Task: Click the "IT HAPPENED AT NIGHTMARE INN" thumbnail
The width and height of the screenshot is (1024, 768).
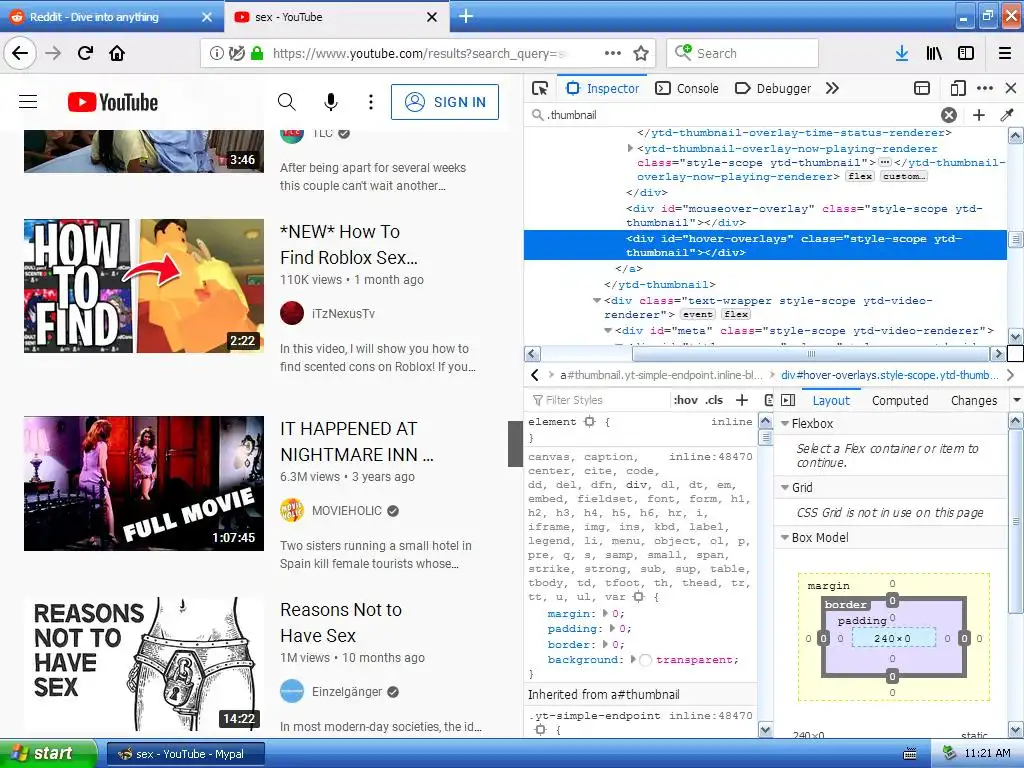Action: (144, 483)
